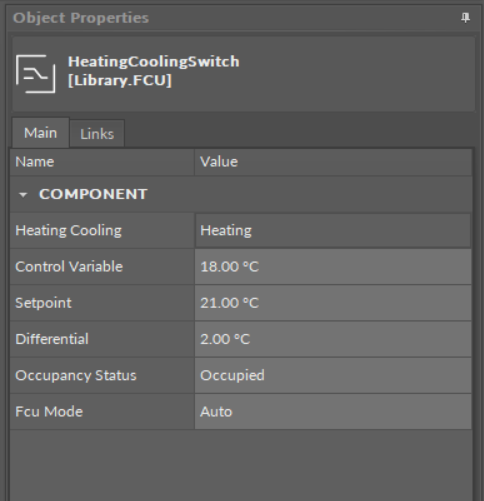Select the Main tab

(40, 133)
